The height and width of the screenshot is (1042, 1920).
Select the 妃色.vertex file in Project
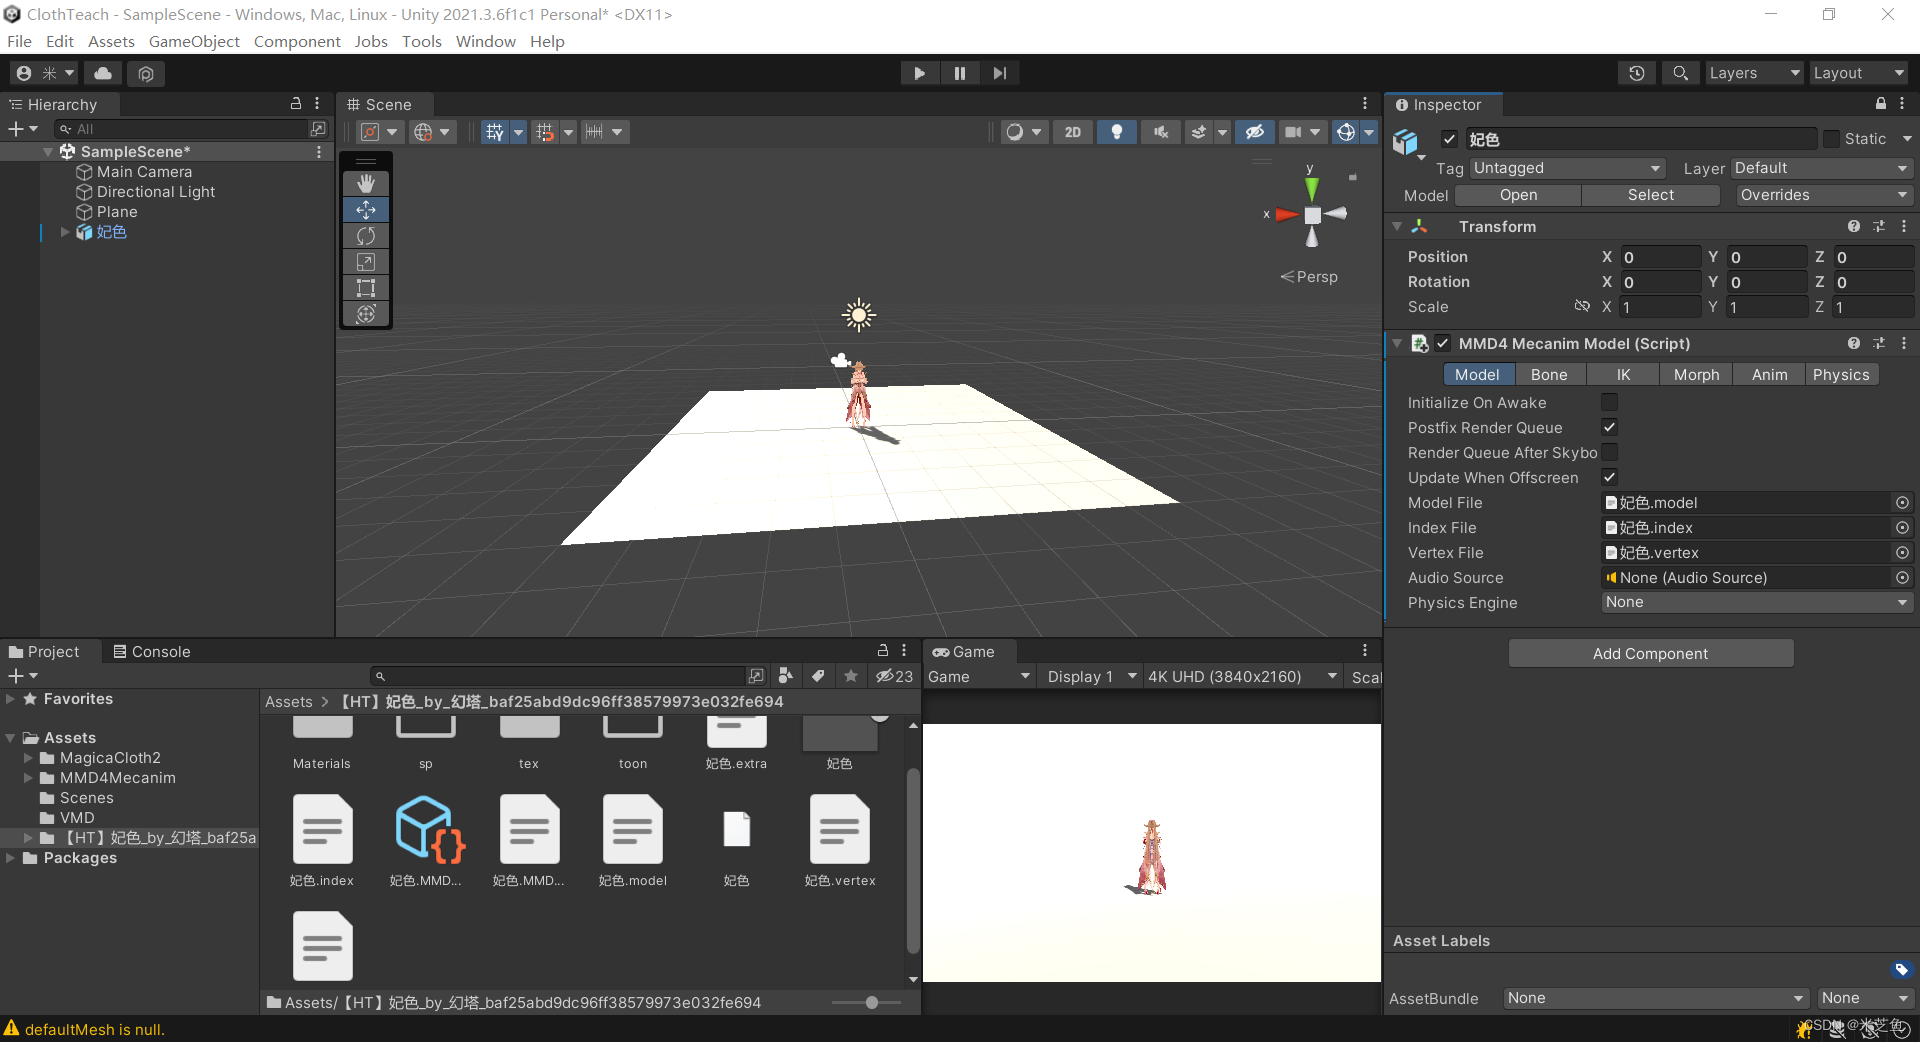point(840,841)
